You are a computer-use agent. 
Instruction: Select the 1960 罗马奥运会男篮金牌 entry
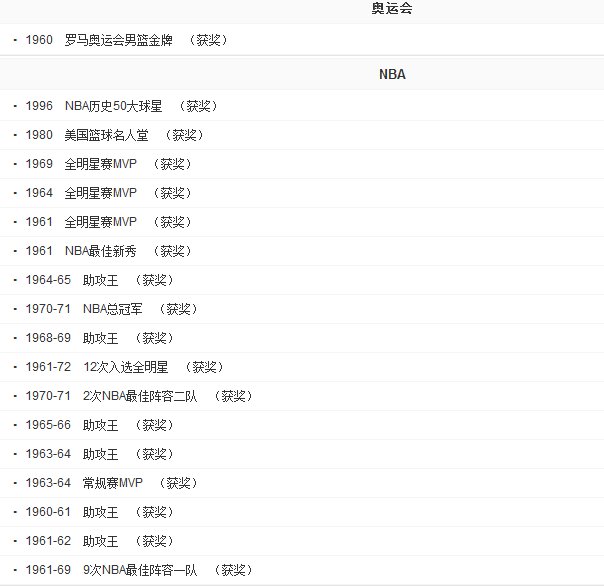pos(302,40)
